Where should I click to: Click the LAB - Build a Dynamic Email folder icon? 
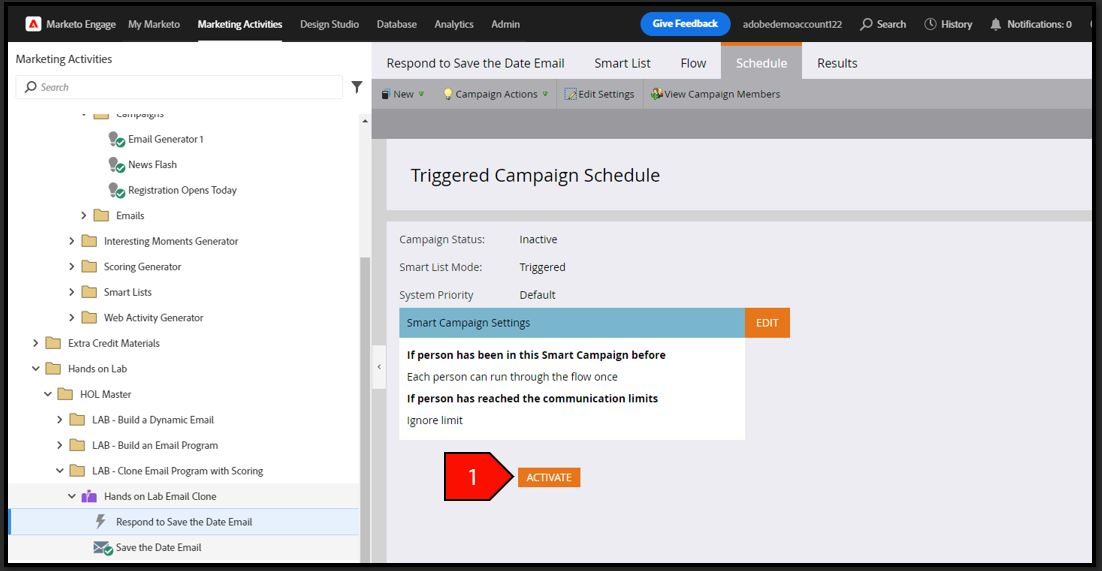77,420
